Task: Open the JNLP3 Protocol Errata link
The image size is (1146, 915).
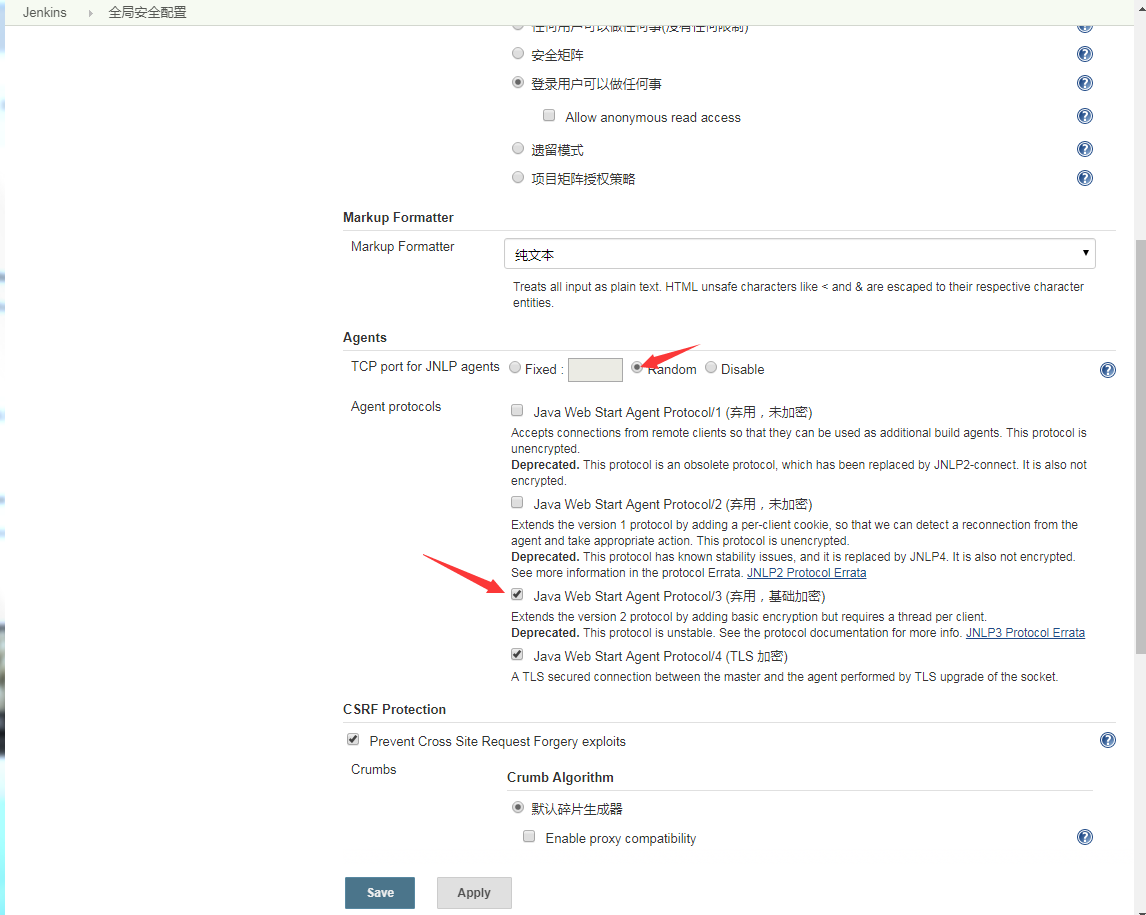Action: click(1025, 633)
